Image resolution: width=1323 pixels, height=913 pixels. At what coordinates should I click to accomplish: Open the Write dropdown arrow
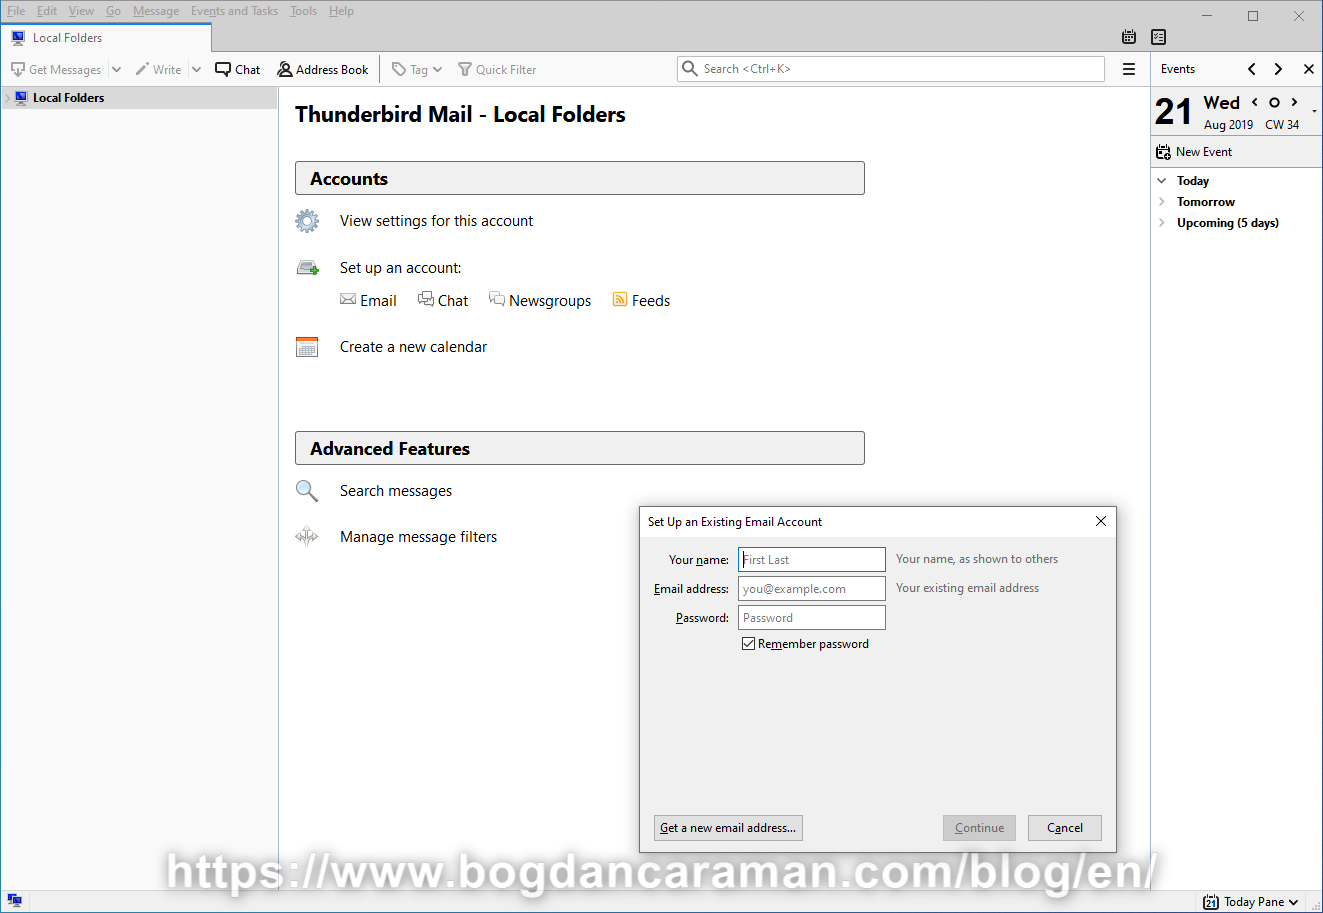[x=196, y=70]
